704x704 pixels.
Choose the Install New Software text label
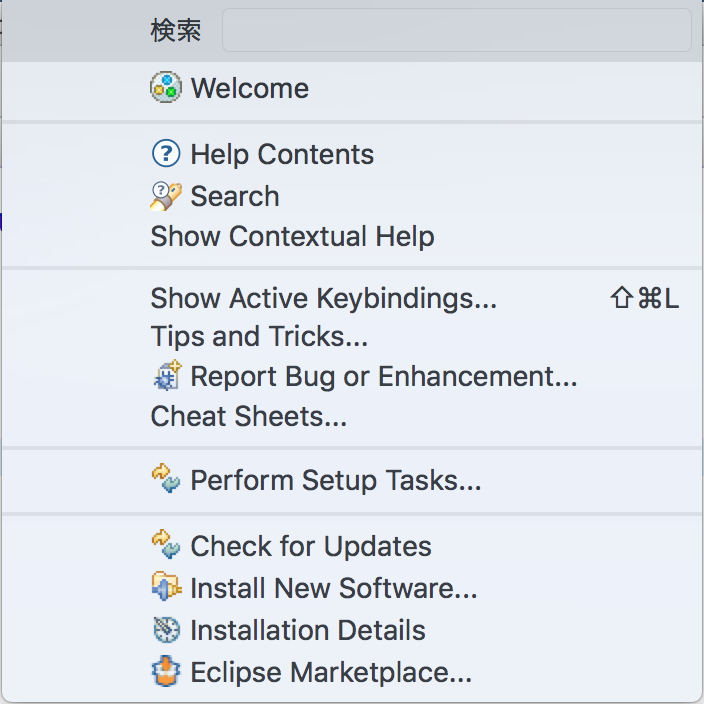(x=334, y=588)
